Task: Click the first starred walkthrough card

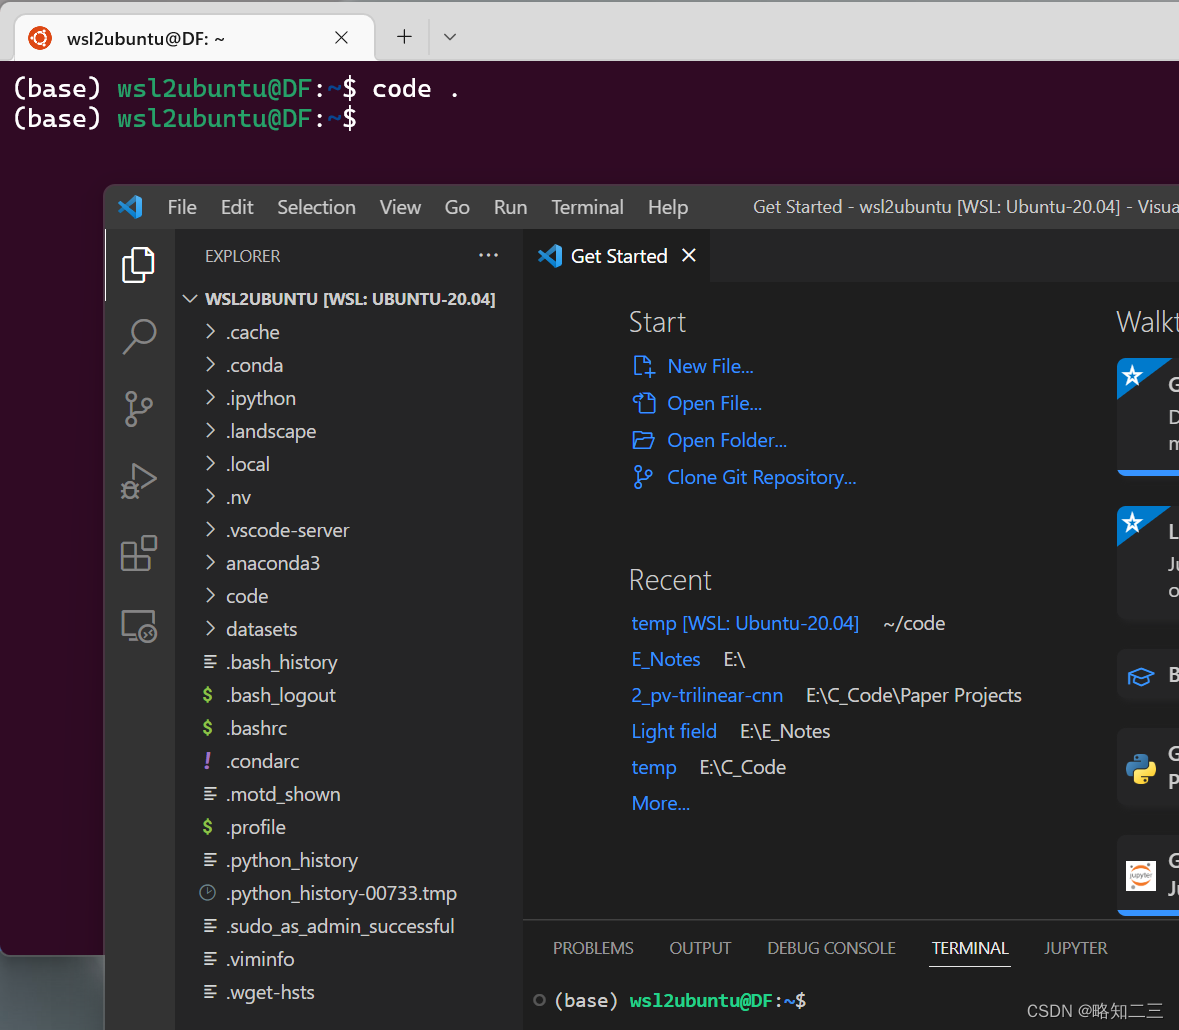Action: point(1148,417)
